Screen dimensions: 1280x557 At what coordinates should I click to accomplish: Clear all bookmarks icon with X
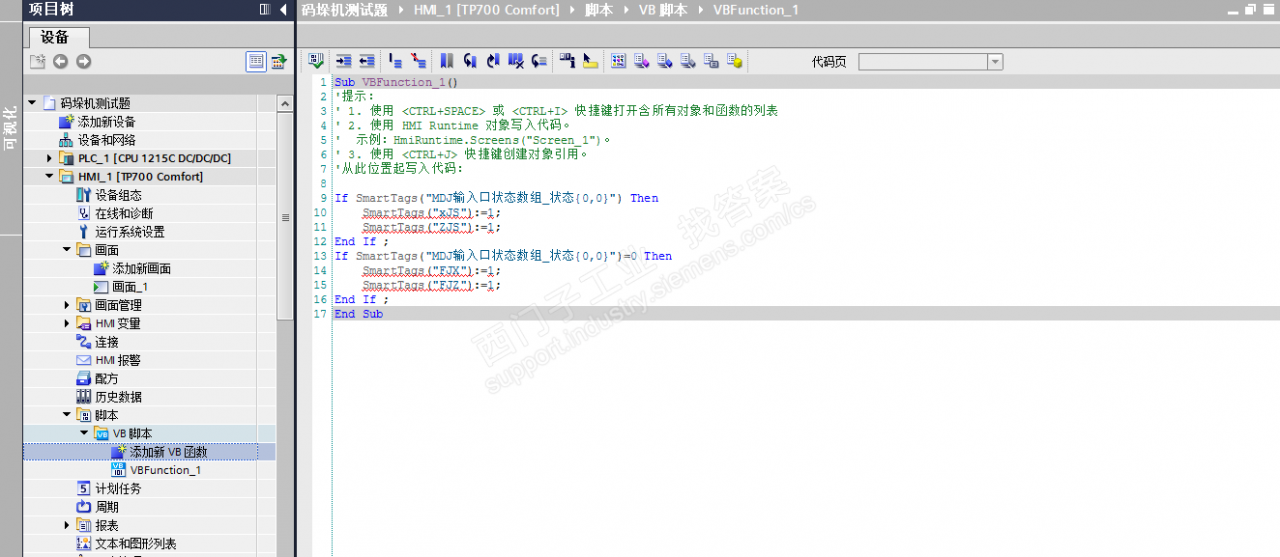(x=516, y=61)
